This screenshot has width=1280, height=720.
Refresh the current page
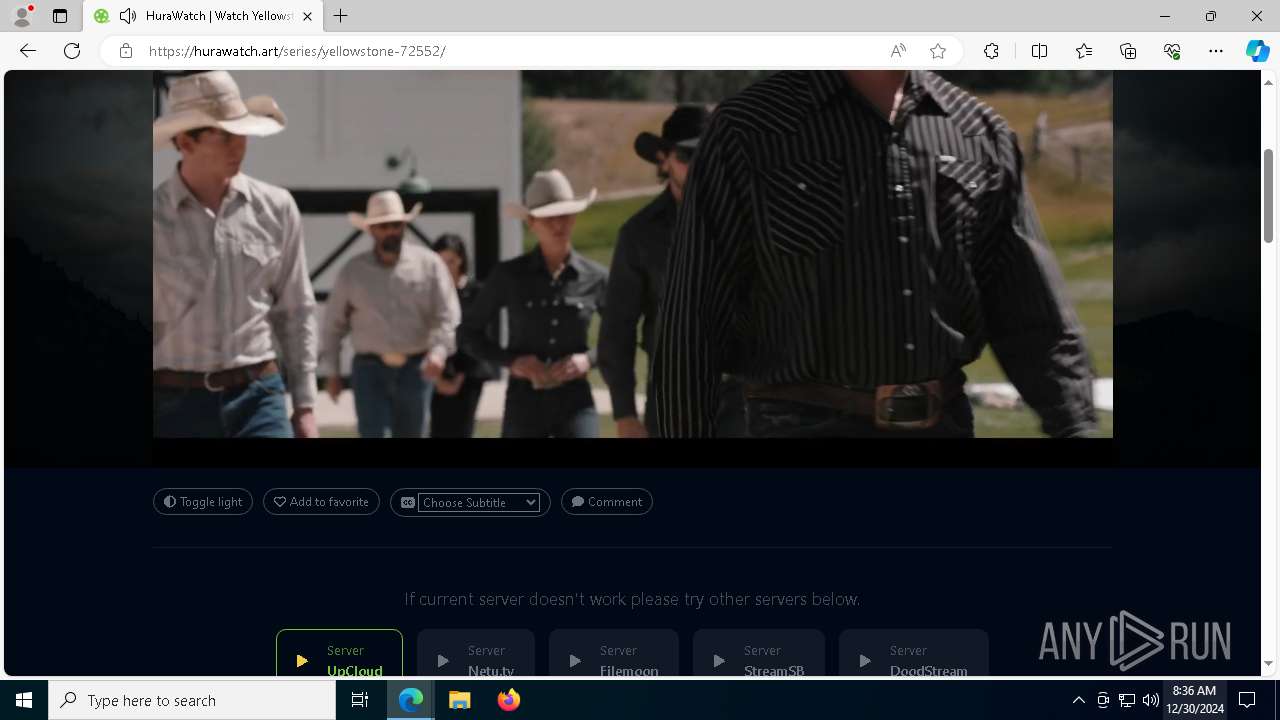72,51
